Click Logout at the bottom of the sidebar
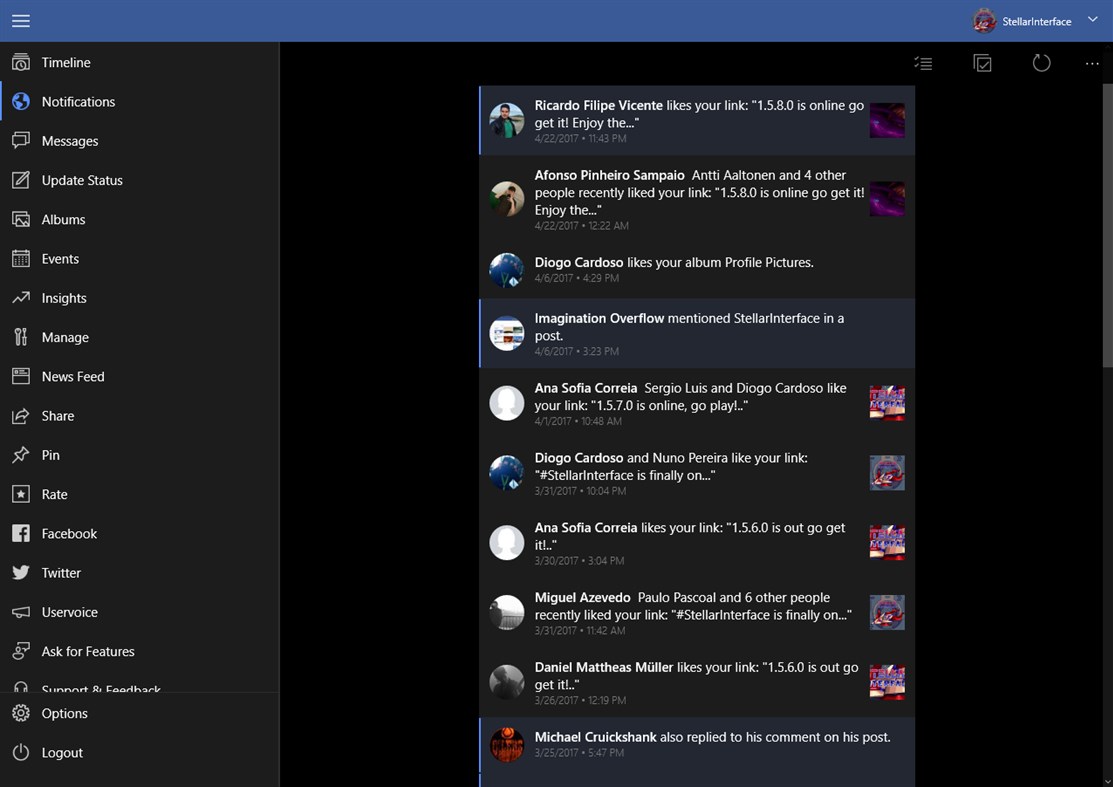The width and height of the screenshot is (1113, 787). tap(60, 752)
